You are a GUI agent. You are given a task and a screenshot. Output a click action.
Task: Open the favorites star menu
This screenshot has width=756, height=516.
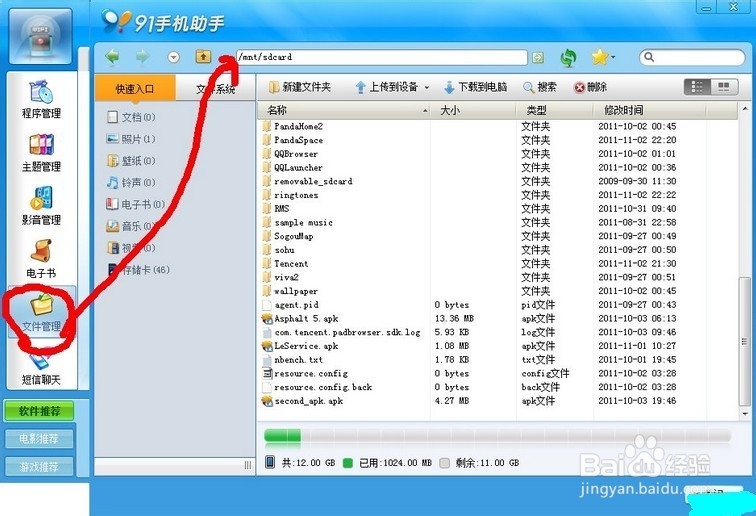coord(603,57)
